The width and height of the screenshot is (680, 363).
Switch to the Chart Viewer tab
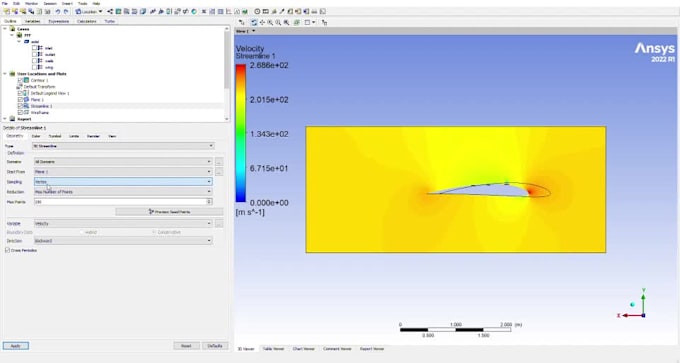[303, 349]
